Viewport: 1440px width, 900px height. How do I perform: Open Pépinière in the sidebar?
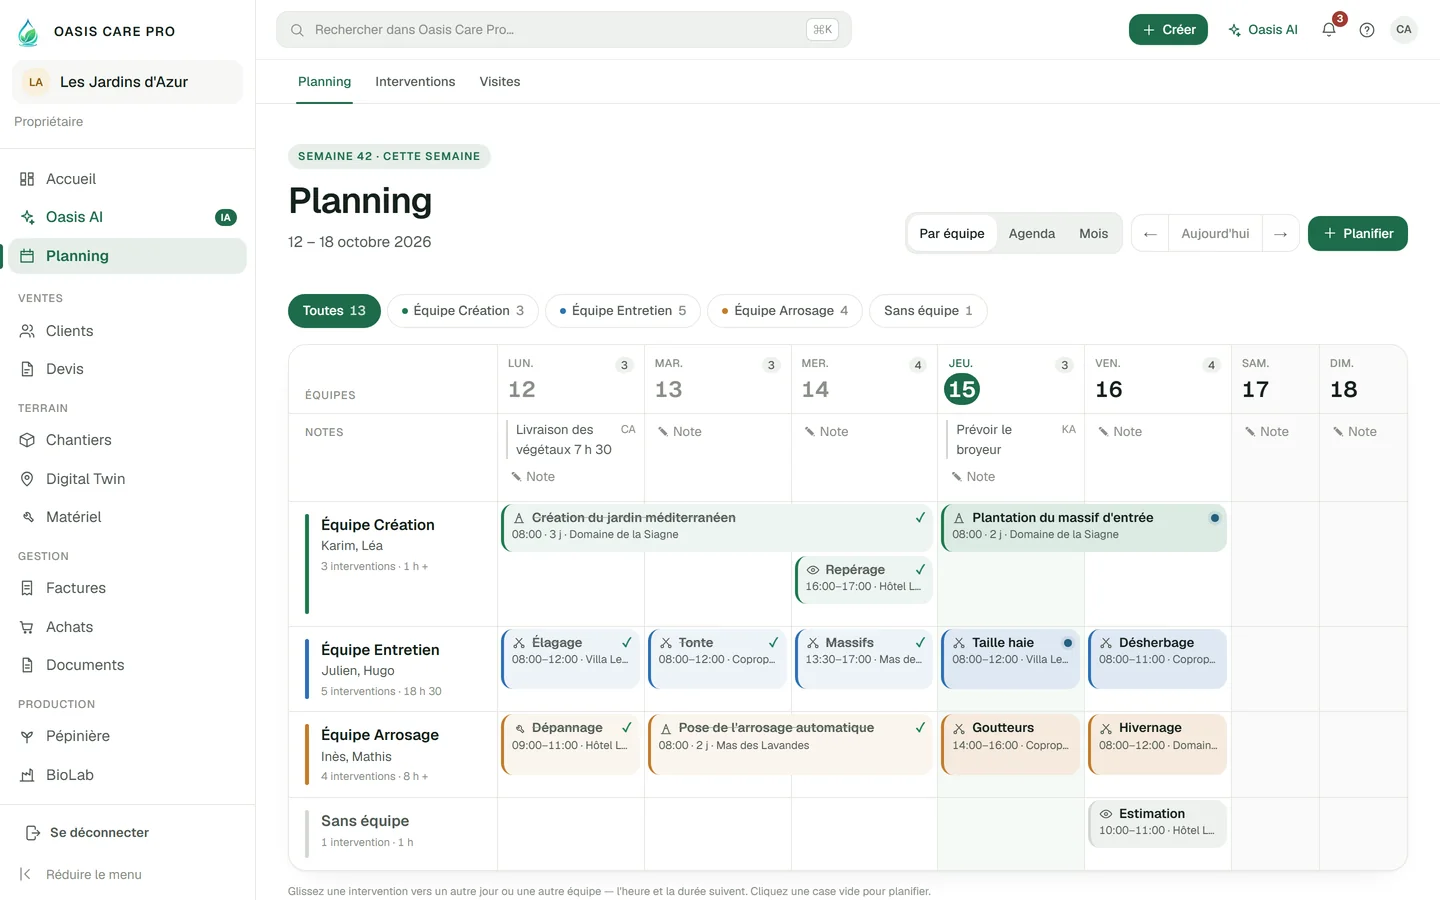click(127, 736)
